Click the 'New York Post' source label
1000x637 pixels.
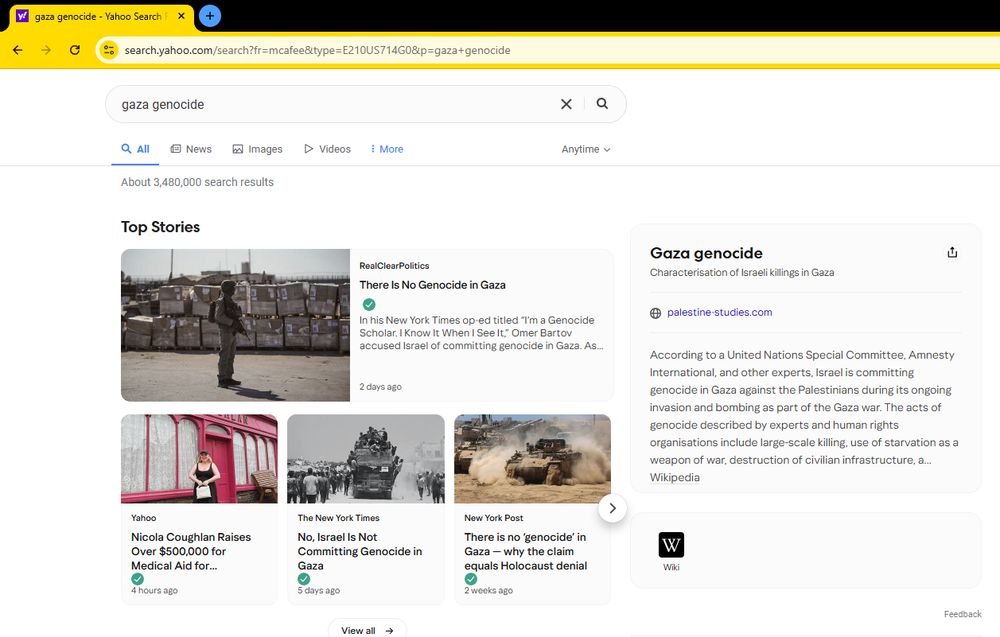coord(494,518)
